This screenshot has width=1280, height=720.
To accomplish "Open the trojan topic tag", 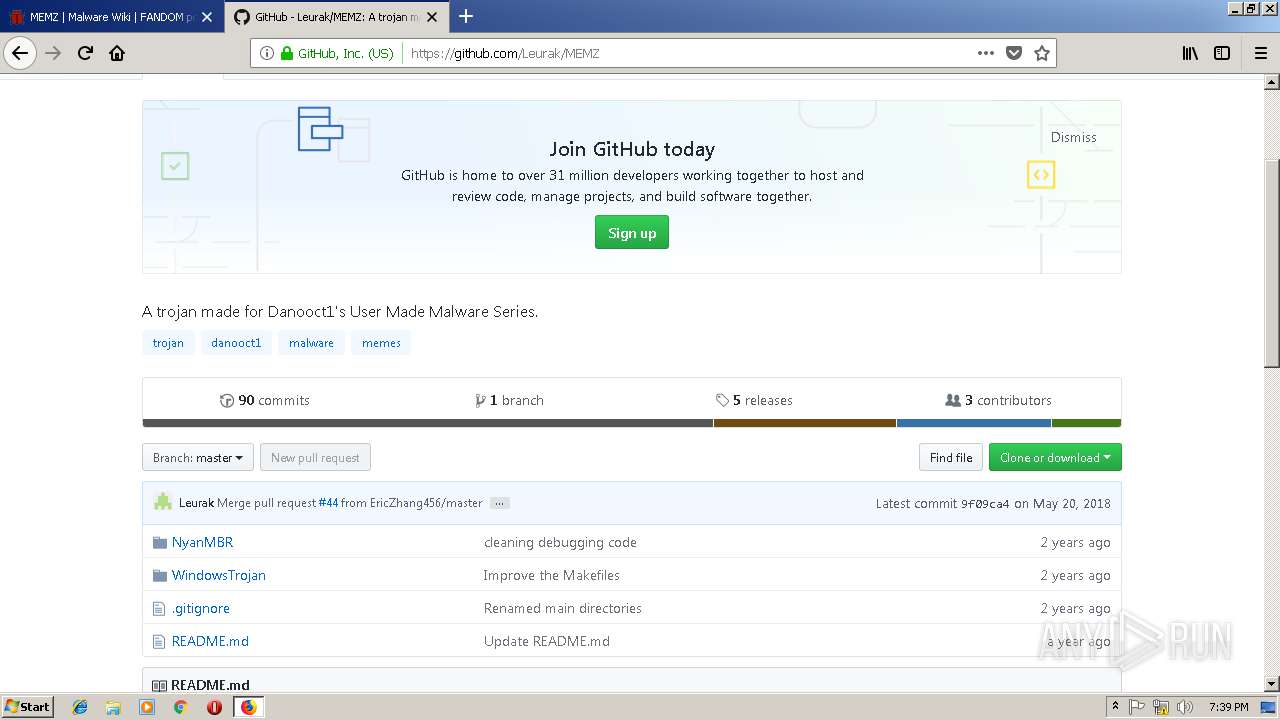I will (x=168, y=343).
